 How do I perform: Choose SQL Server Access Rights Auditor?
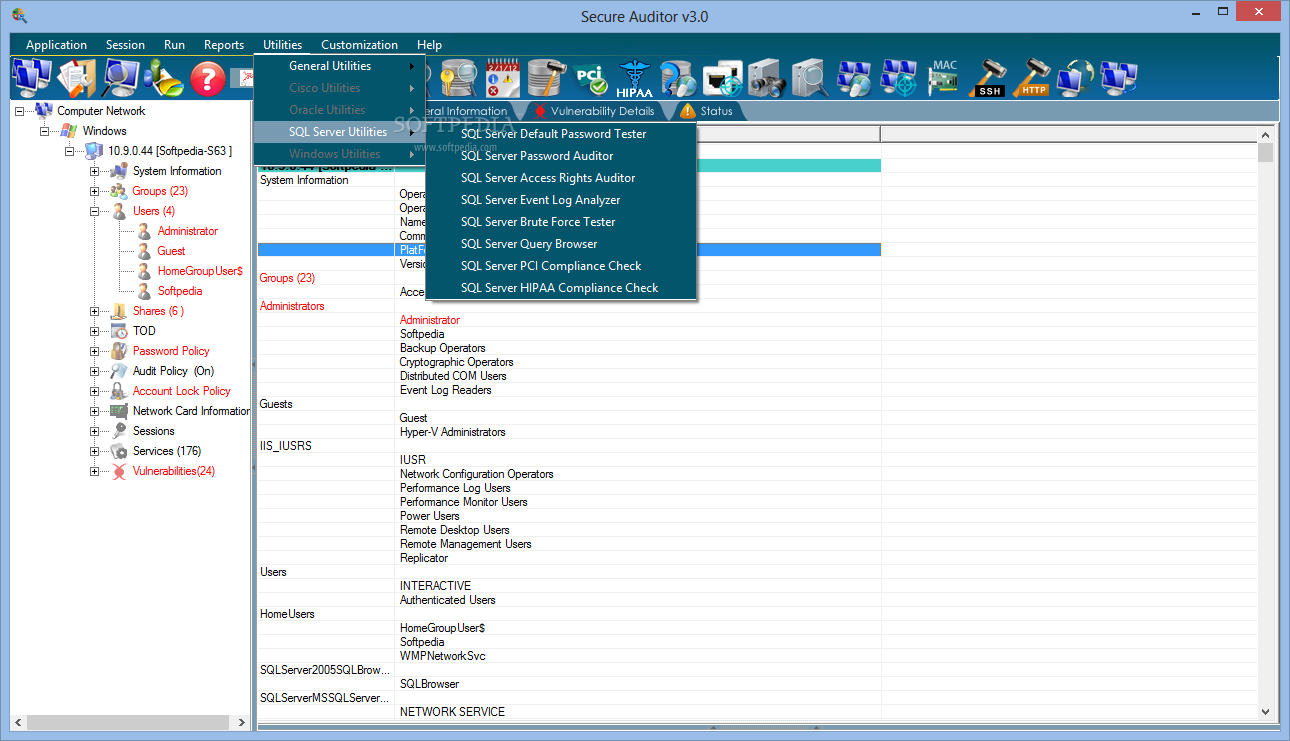tap(561, 178)
